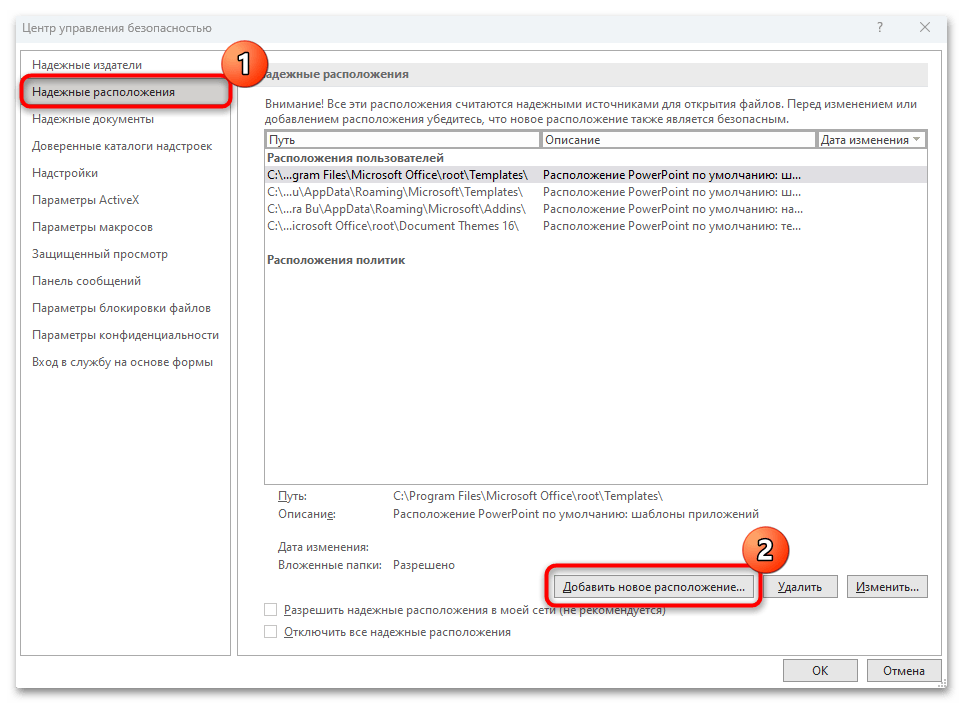Click the Удалить button

(x=801, y=586)
